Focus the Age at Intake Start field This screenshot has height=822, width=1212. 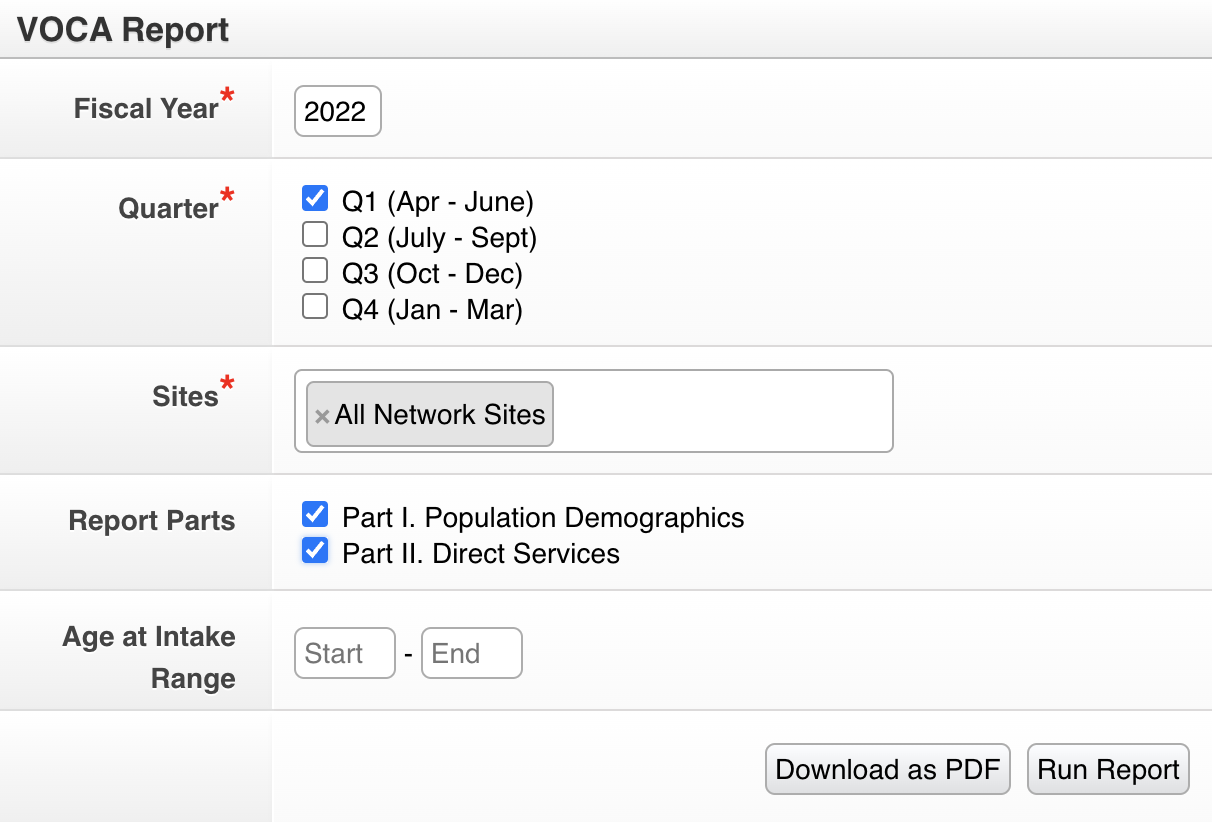(345, 653)
